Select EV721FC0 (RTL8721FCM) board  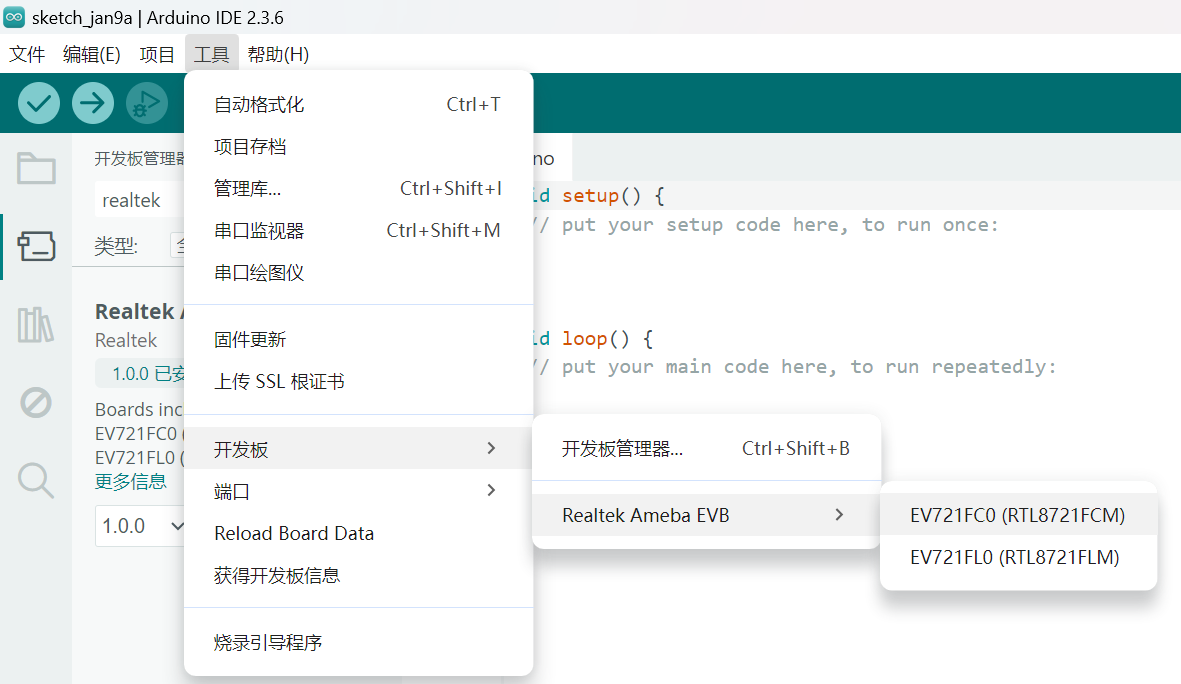click(x=1017, y=515)
